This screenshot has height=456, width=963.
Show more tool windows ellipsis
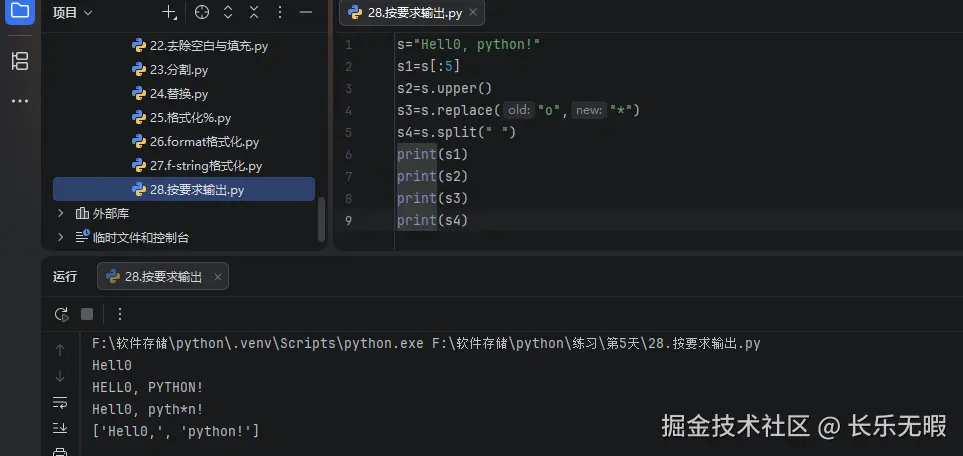(20, 101)
